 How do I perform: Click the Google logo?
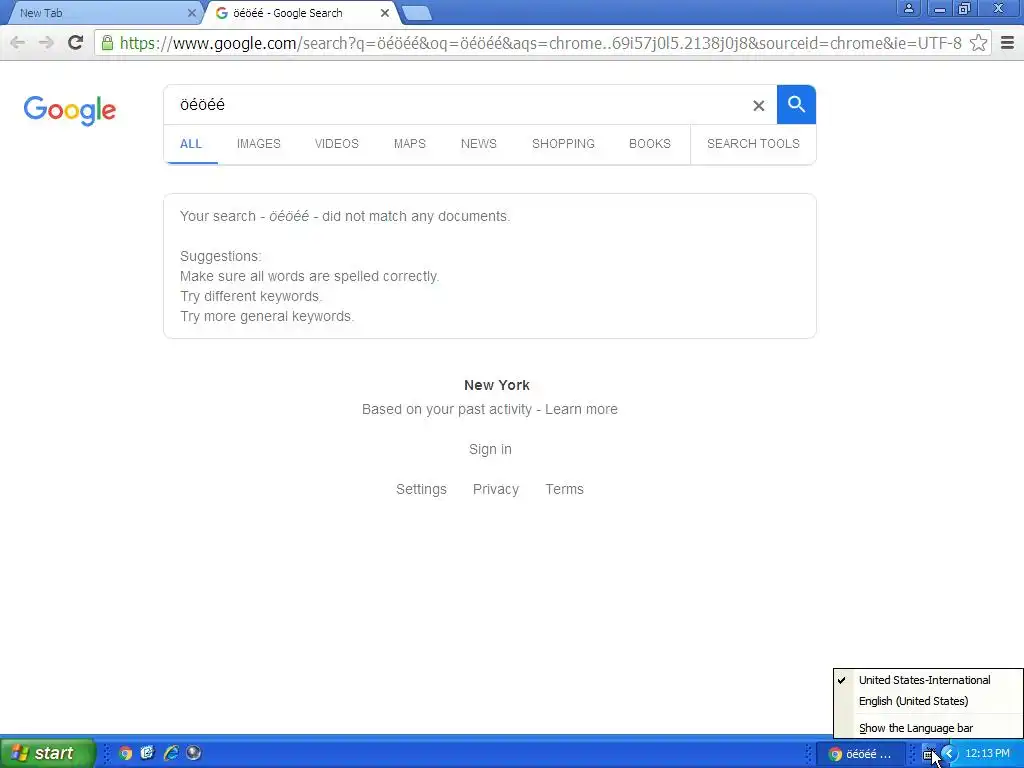[70, 110]
